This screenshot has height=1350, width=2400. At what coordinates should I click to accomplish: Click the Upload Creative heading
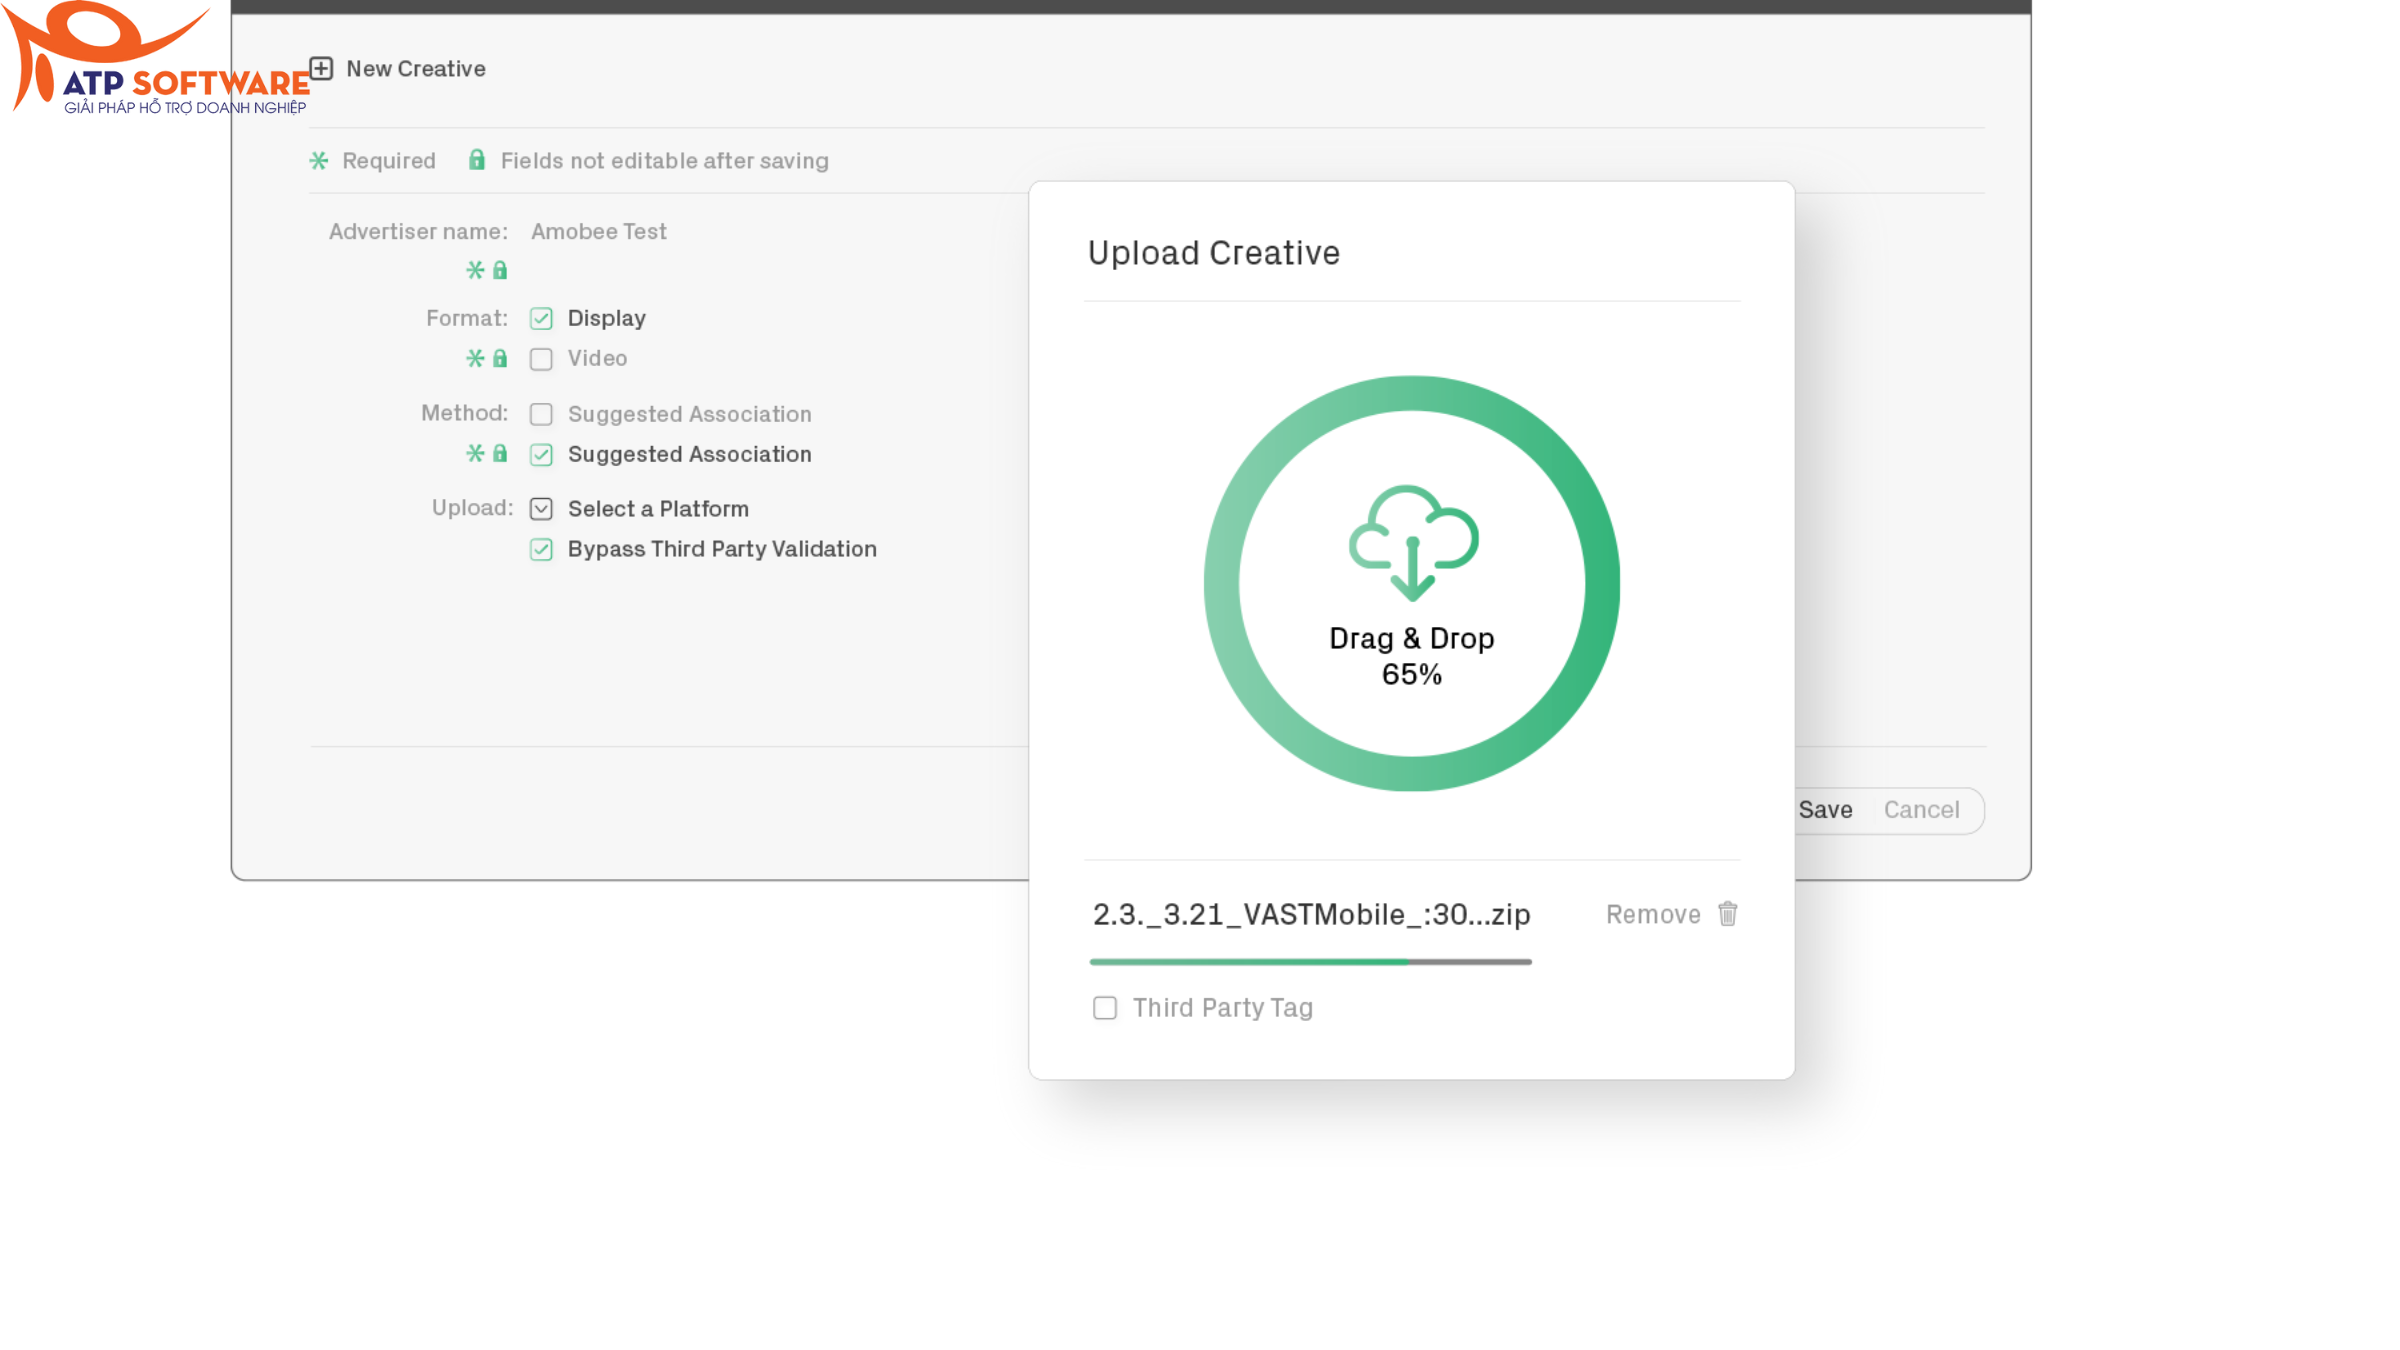tap(1213, 253)
